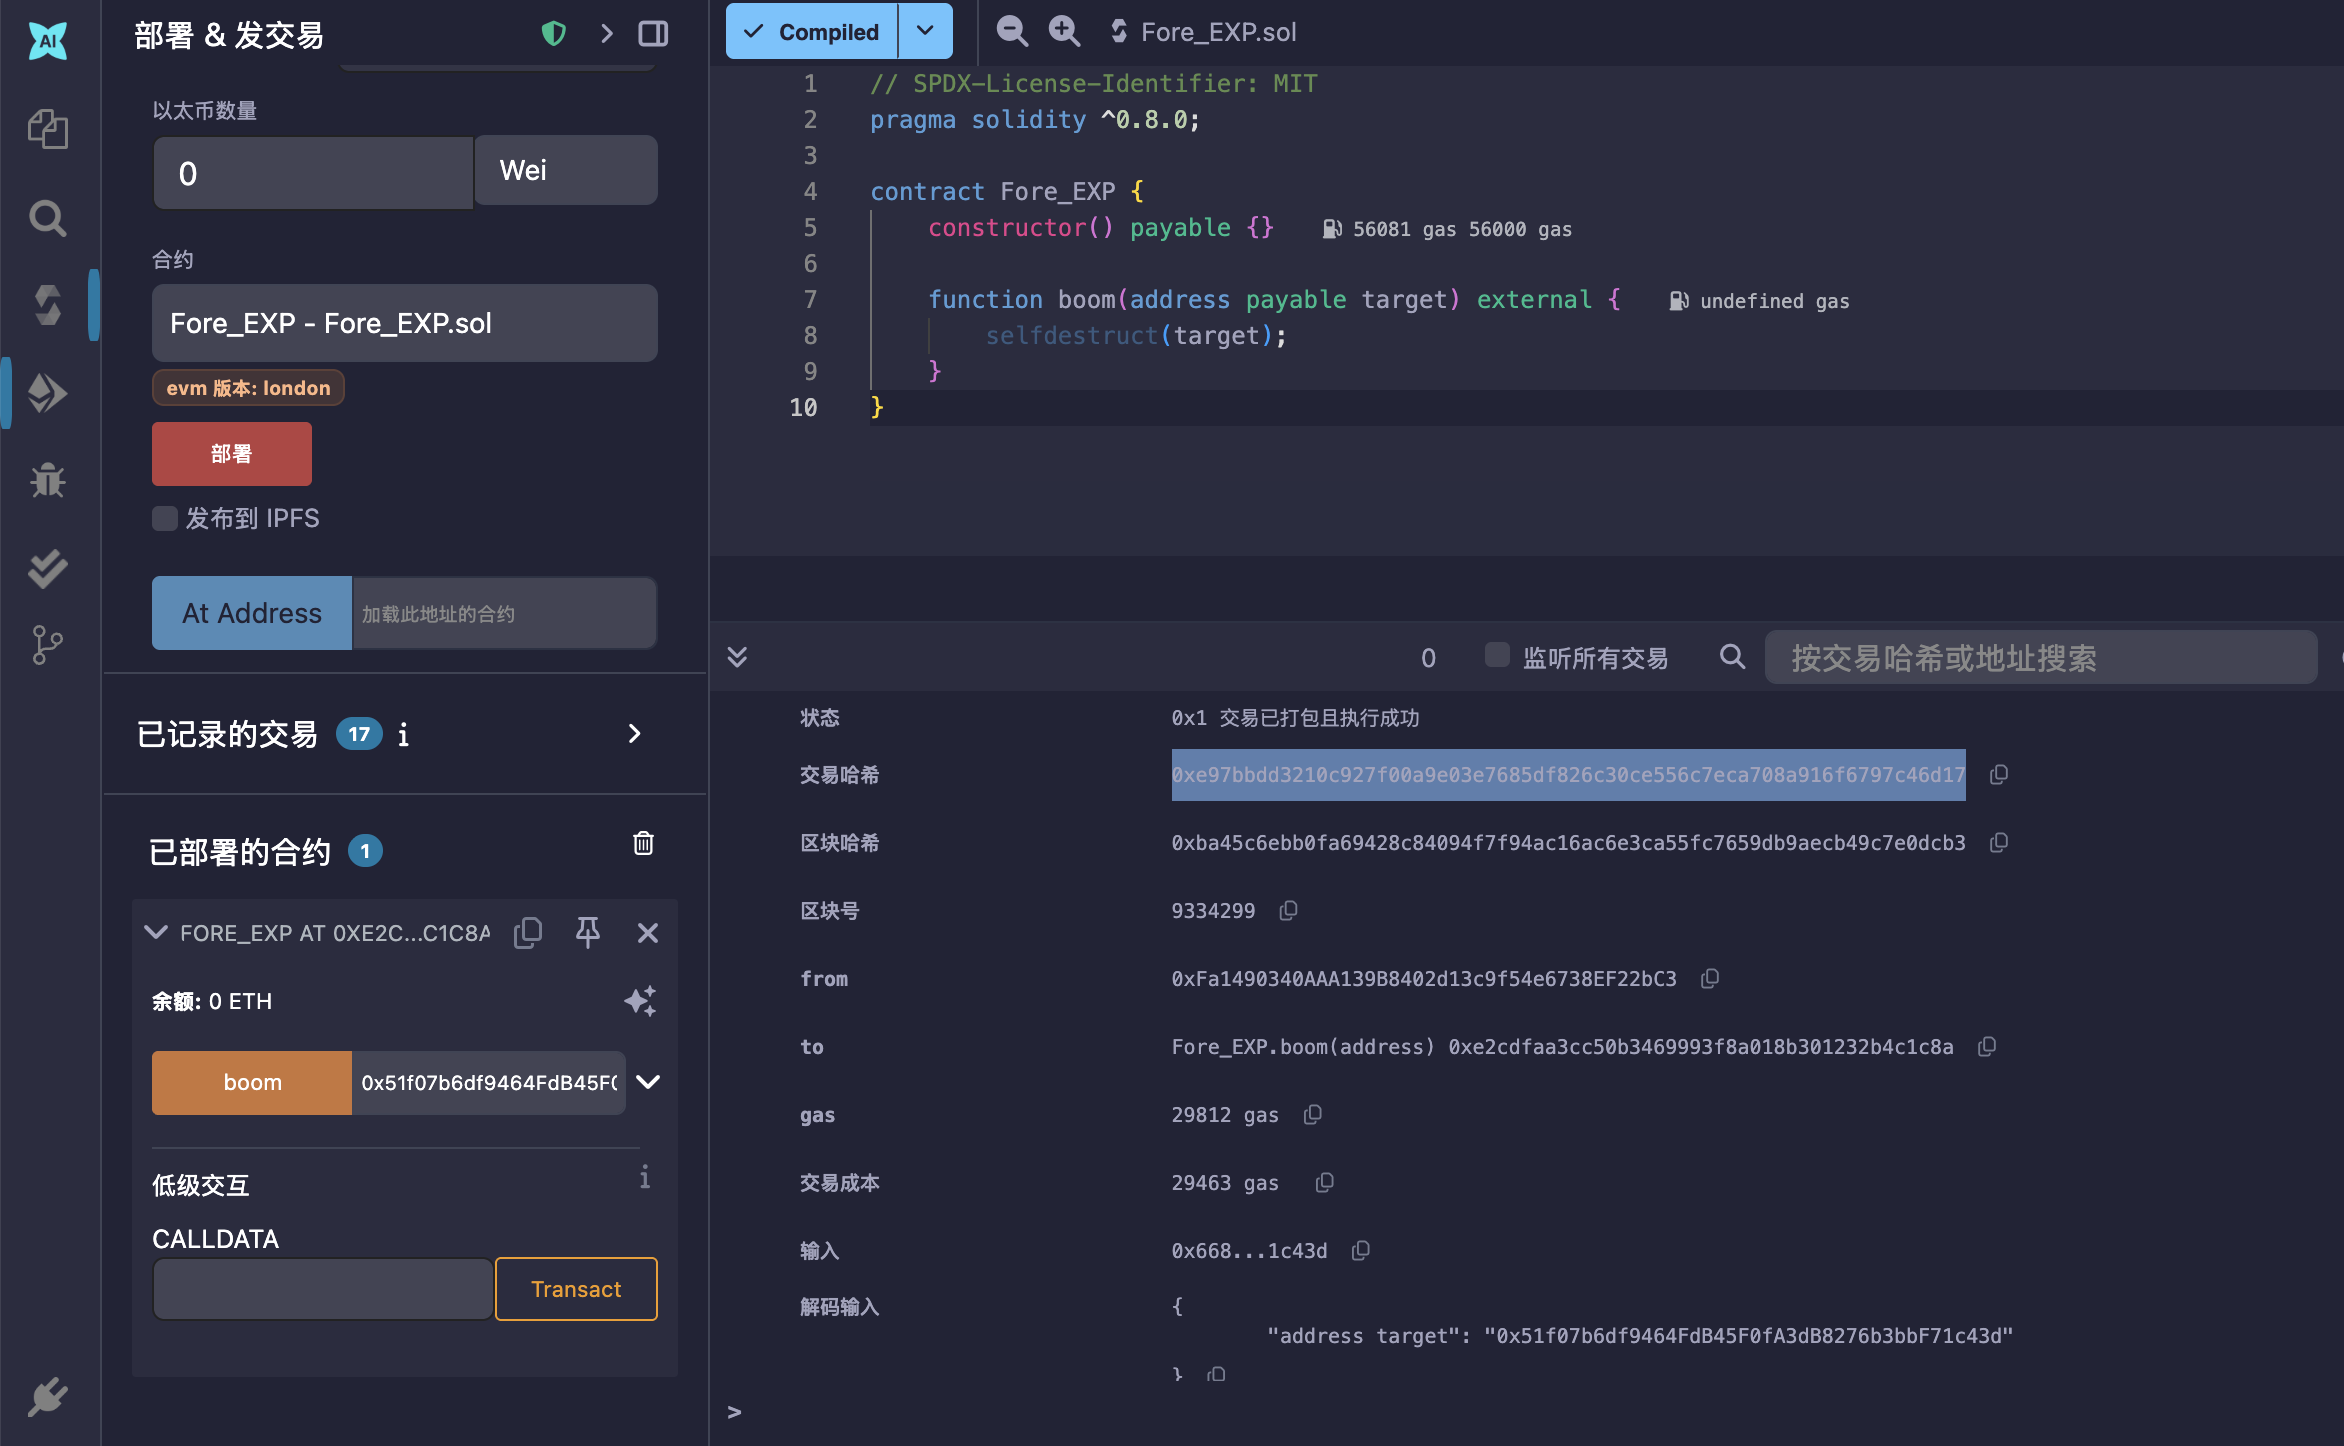The width and height of the screenshot is (2344, 1446).
Task: Open the Solidity compiler sidebar icon
Action: tap(47, 305)
